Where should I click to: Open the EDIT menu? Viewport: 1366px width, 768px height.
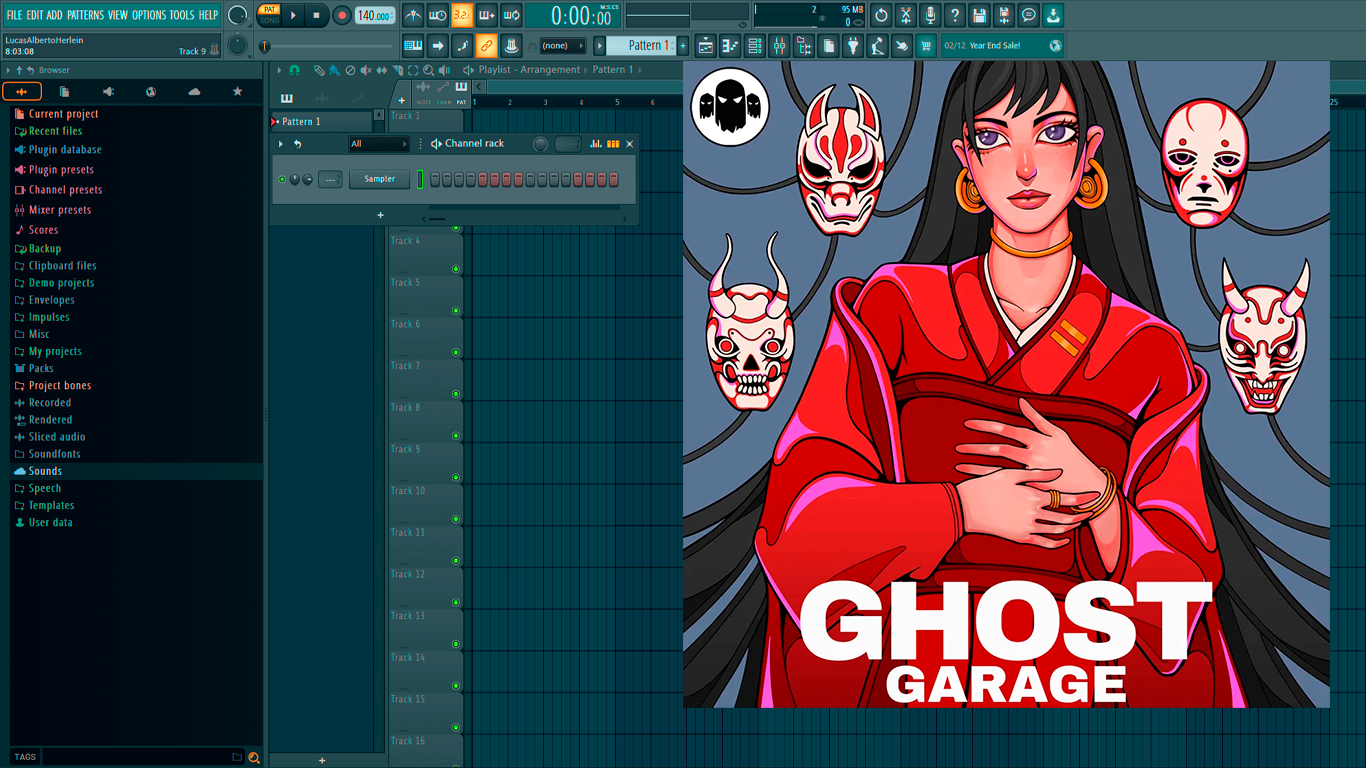35,15
